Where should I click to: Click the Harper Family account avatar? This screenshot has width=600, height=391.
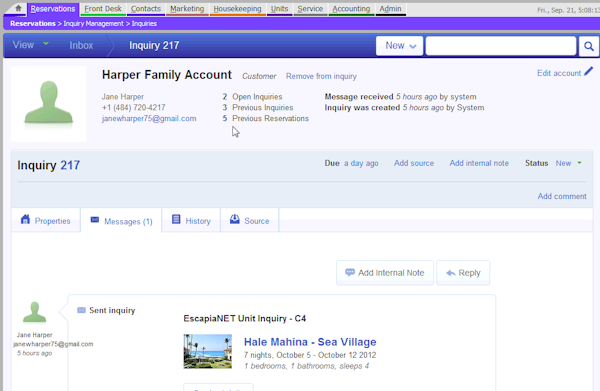49,104
